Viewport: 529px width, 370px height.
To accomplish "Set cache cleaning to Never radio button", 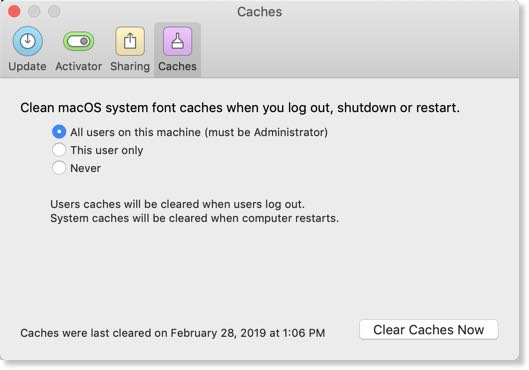I will tap(59, 168).
